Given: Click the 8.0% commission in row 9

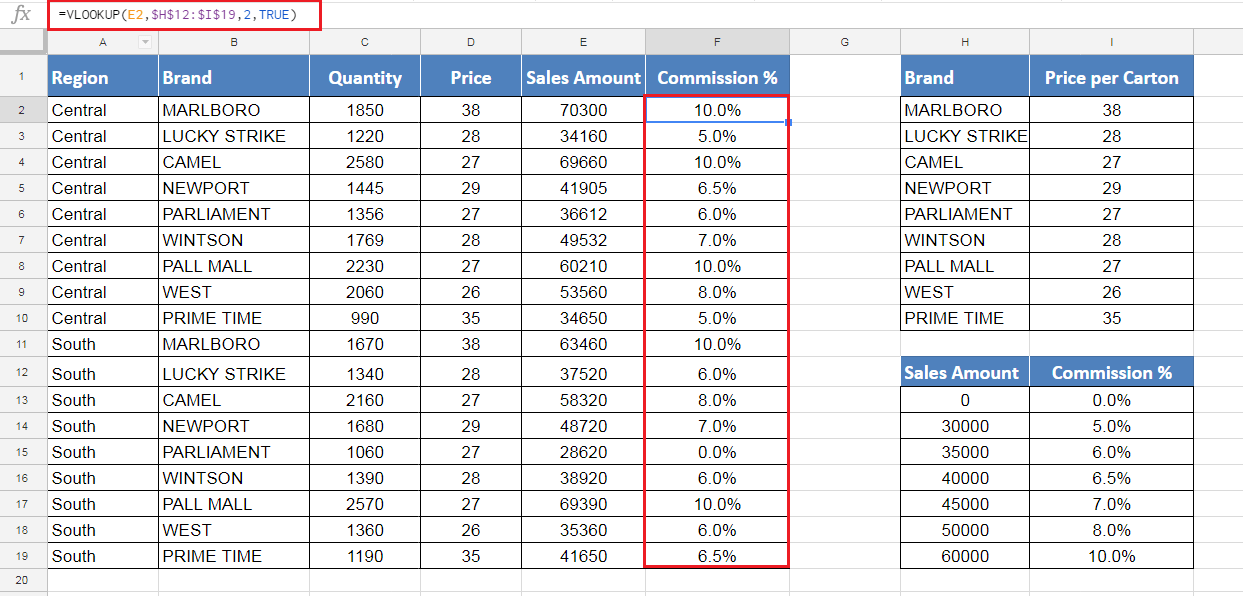Looking at the screenshot, I should (717, 292).
